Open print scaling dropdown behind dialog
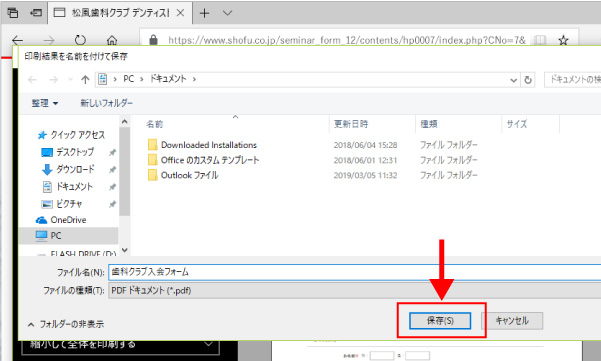 (120, 345)
